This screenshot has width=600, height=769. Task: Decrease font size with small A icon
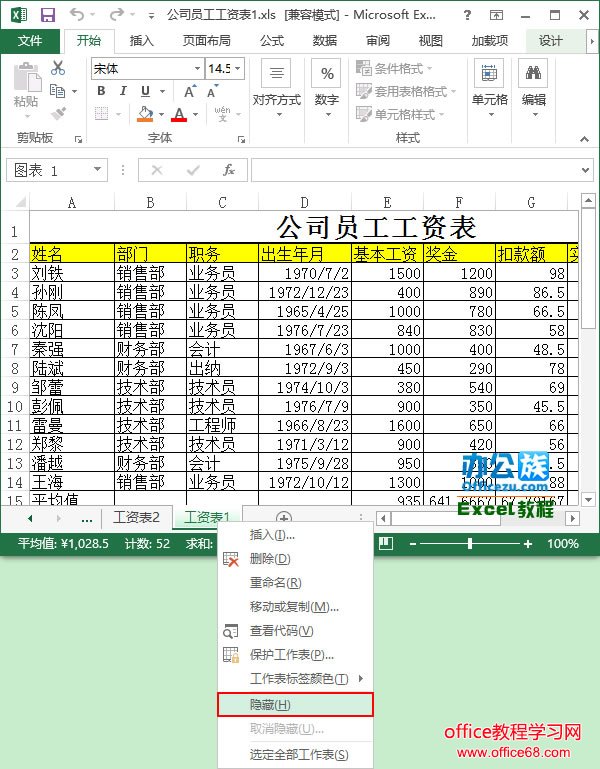coord(212,91)
